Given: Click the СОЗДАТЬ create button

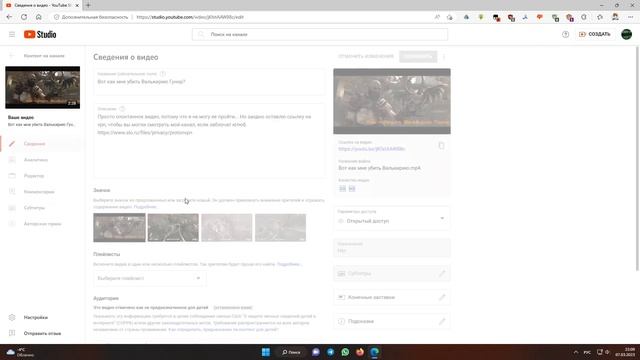Looking at the screenshot, I should pos(595,34).
